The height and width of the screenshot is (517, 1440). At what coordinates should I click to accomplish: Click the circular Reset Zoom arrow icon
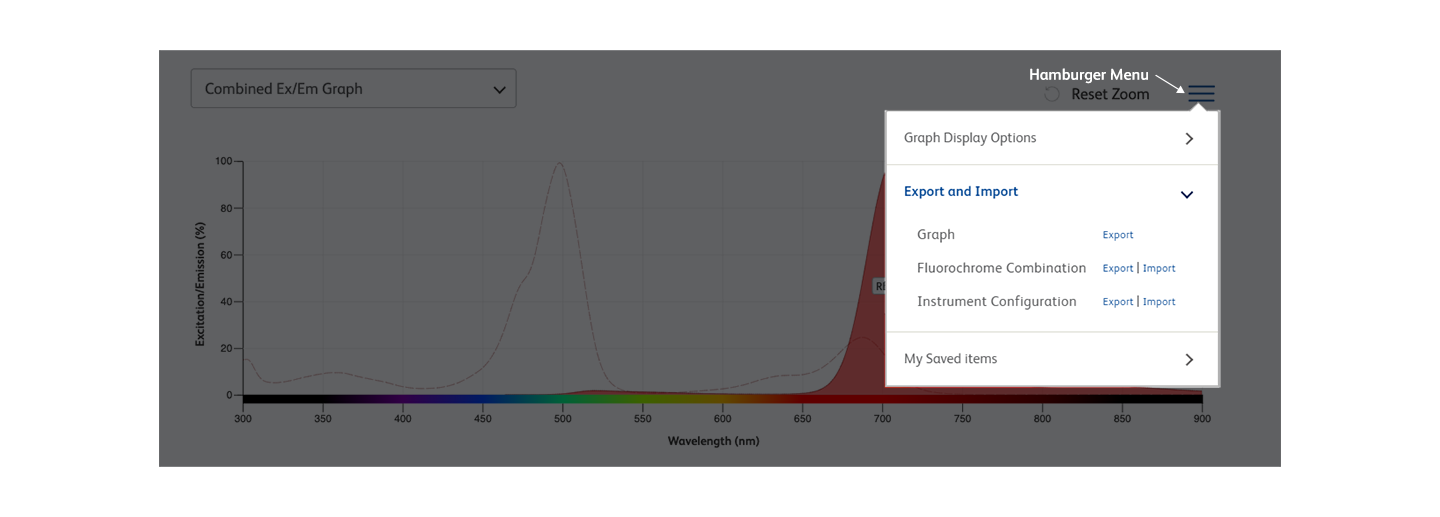[x=1052, y=94]
